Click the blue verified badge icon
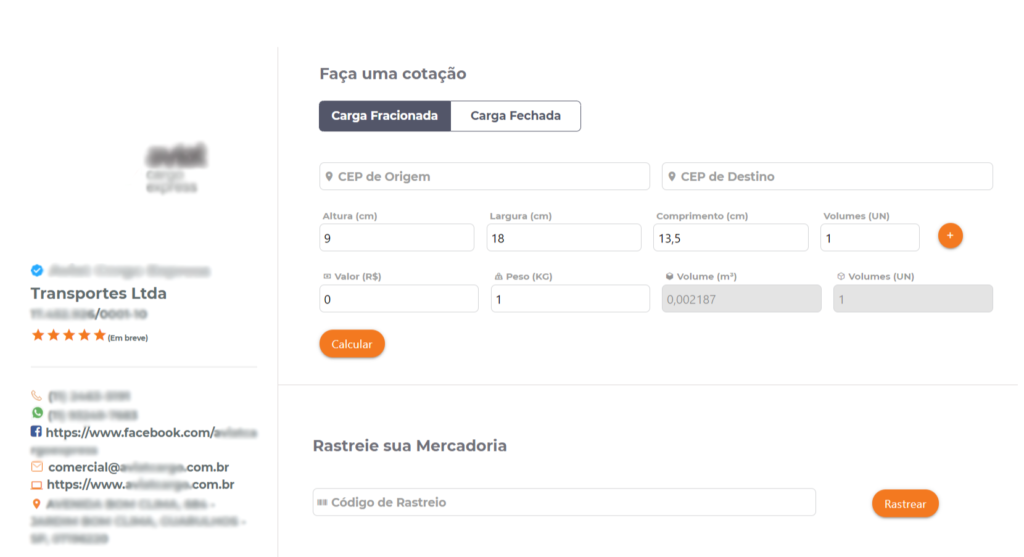The width and height of the screenshot is (1024, 557). [37, 270]
